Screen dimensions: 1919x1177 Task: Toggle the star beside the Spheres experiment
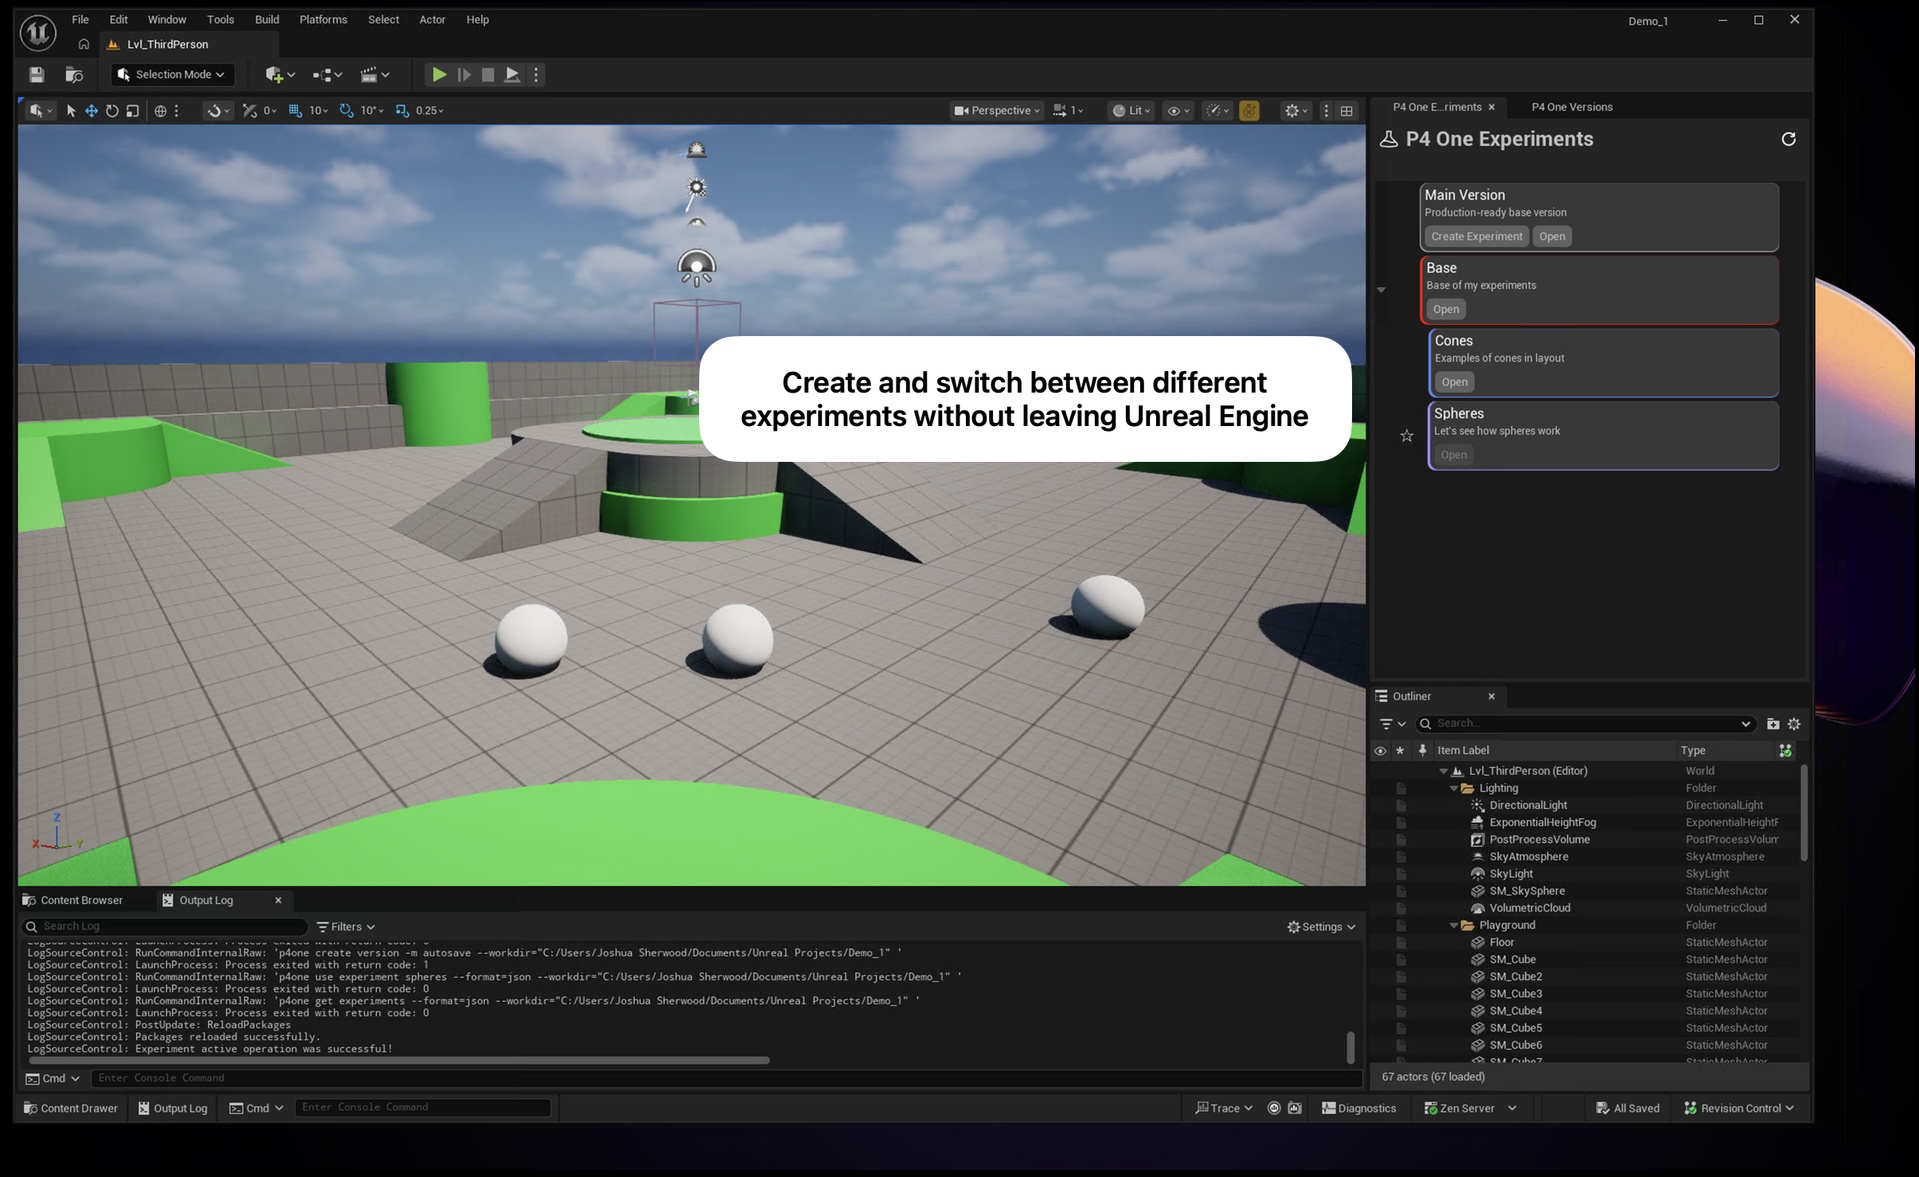tap(1406, 436)
